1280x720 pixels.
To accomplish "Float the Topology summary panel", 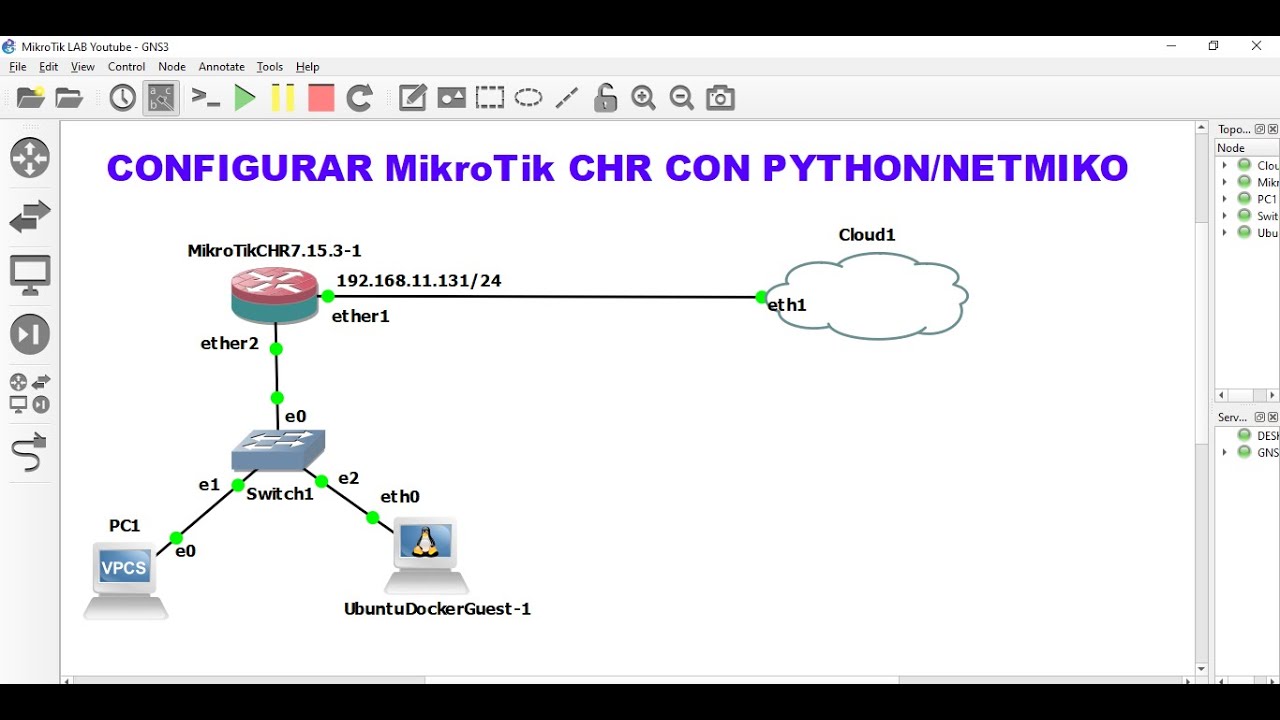I will click(x=1260, y=129).
